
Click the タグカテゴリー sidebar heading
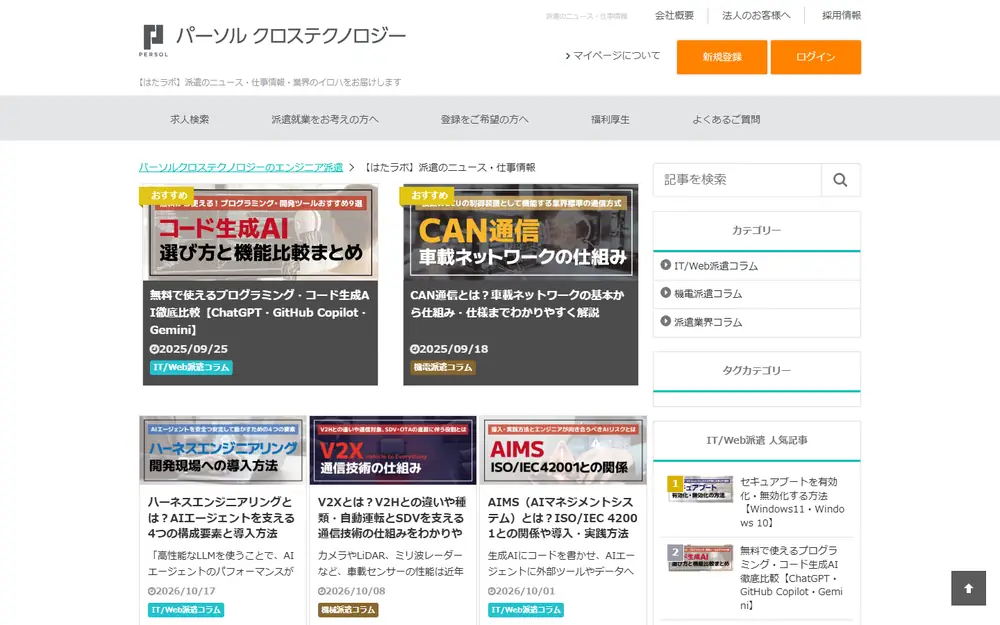point(756,371)
